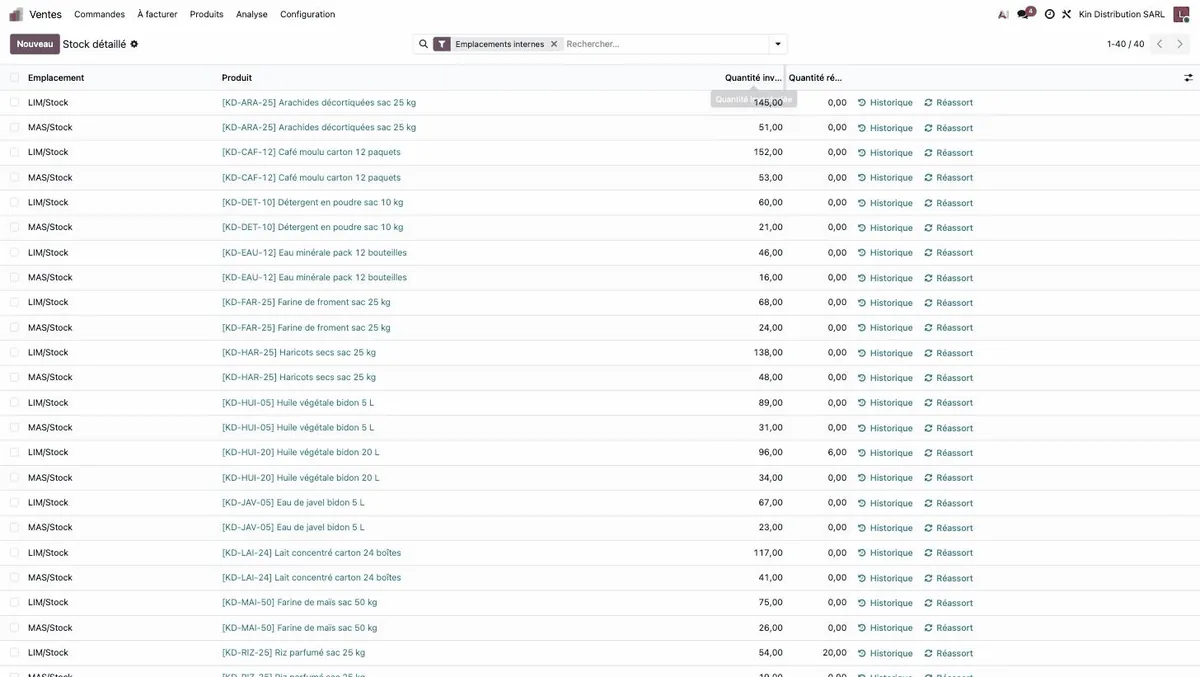
Task: Click the filter funnel icon in search box
Action: [x=442, y=44]
